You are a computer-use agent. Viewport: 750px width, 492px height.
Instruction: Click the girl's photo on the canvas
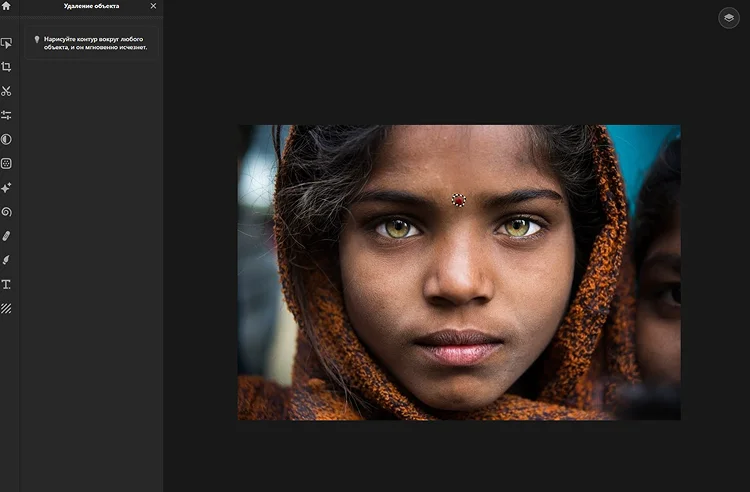coord(459,273)
